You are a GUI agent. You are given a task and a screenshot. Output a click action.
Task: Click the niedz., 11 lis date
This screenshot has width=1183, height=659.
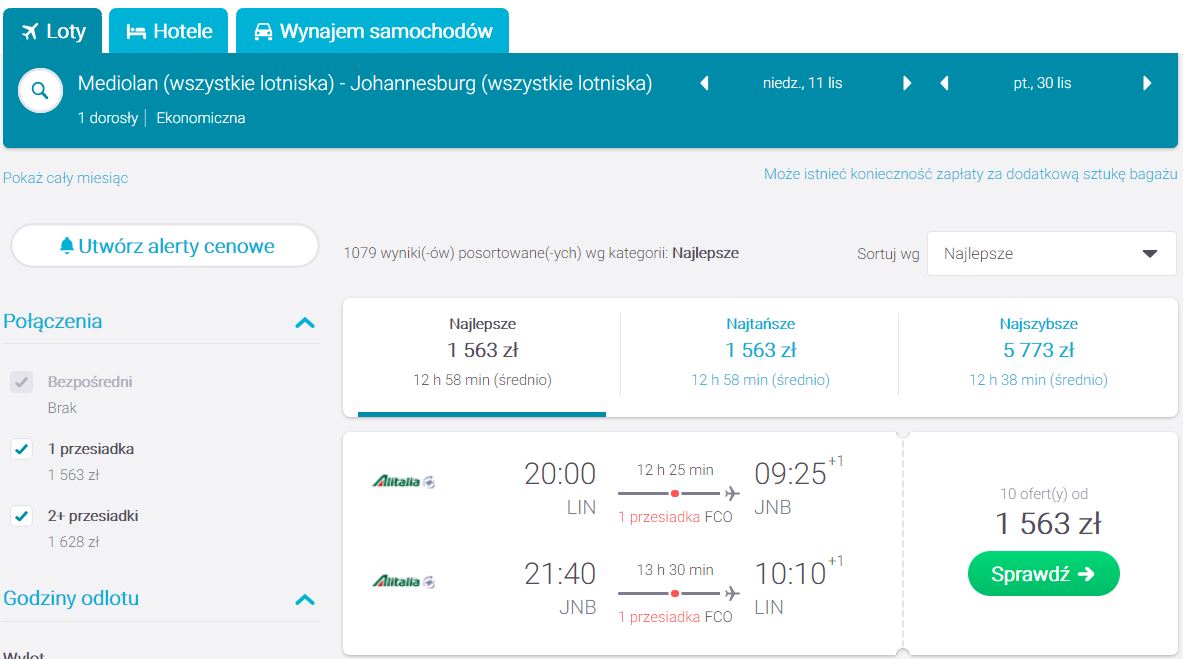click(803, 83)
